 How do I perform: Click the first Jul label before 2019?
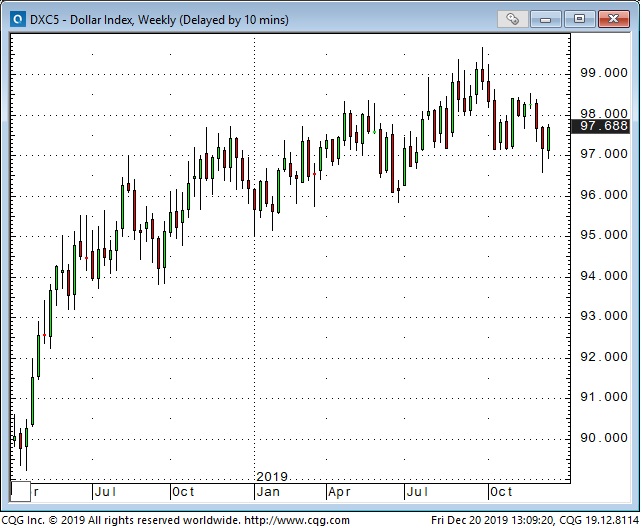105,492
